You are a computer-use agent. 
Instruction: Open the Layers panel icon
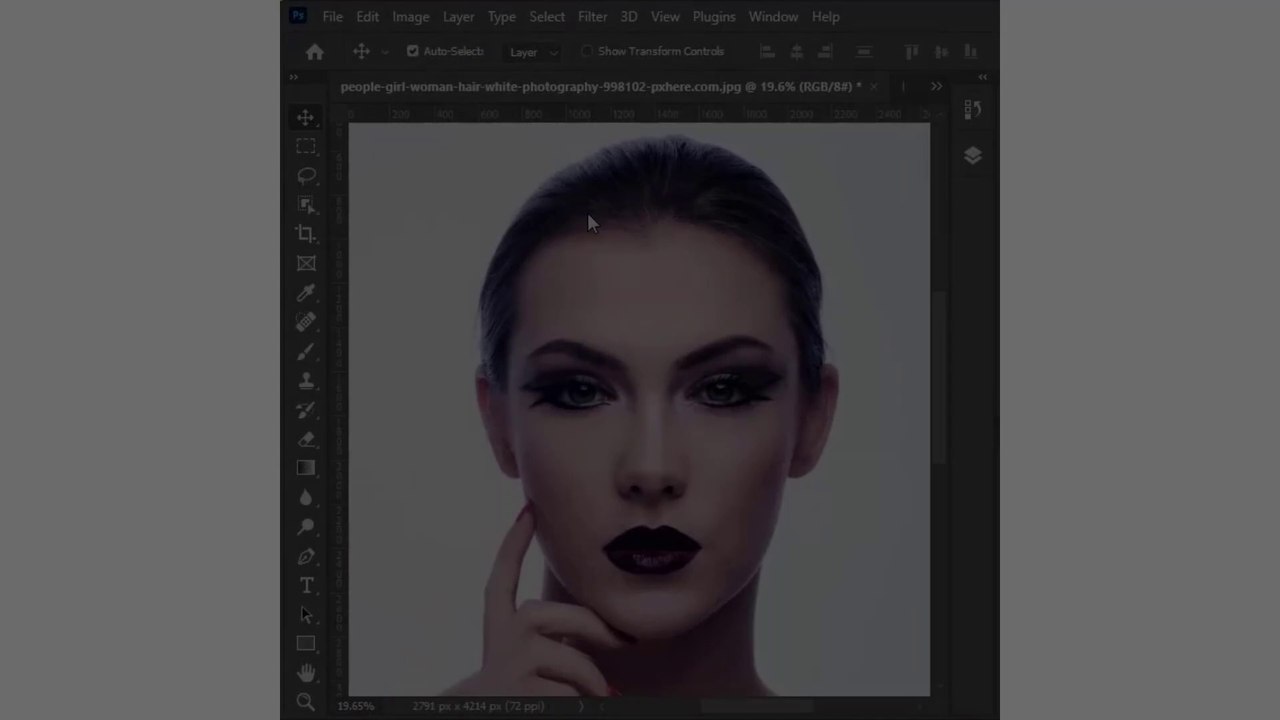click(x=972, y=156)
